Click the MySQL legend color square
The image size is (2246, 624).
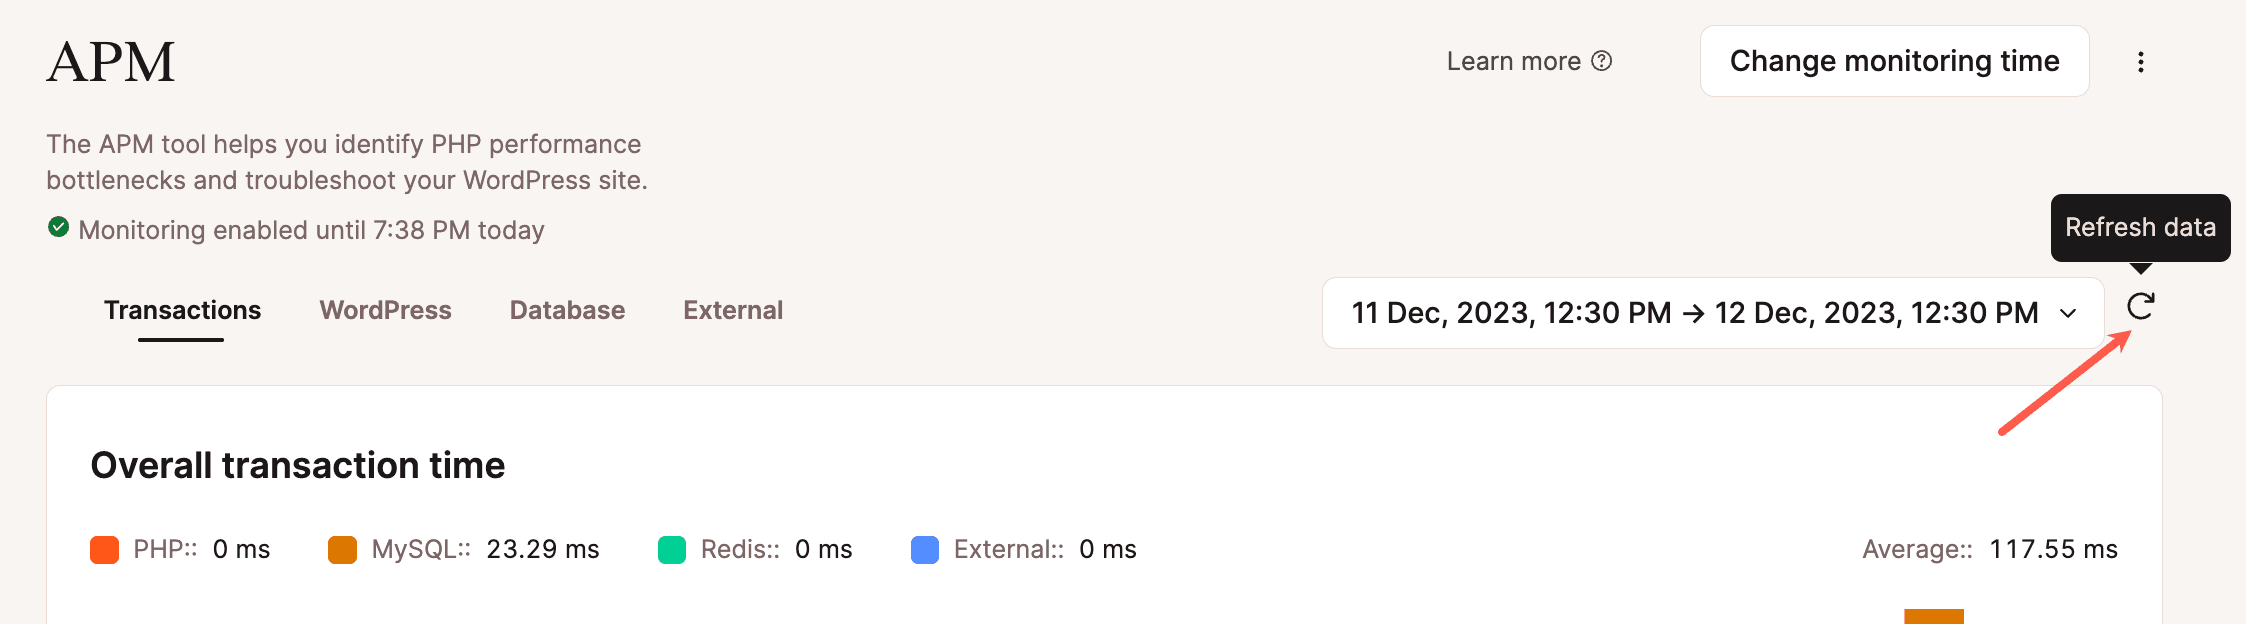click(345, 549)
